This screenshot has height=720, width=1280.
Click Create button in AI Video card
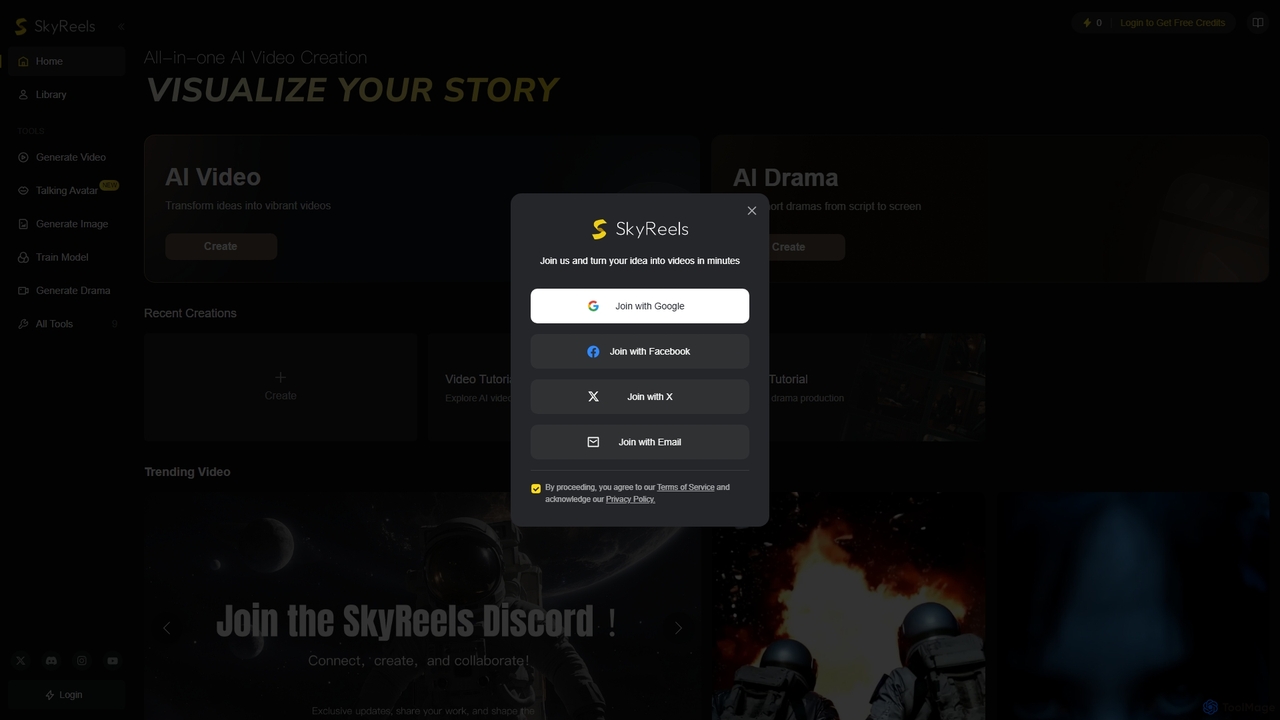[x=221, y=247]
